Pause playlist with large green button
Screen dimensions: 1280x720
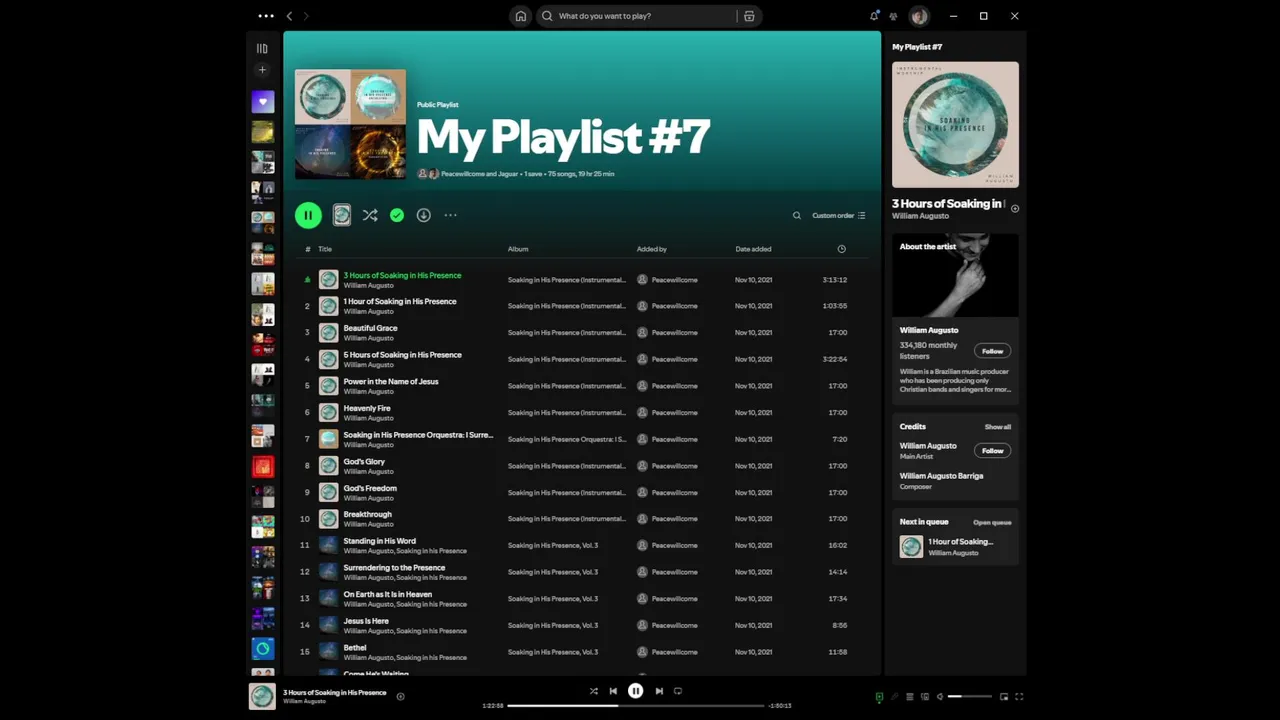point(308,215)
